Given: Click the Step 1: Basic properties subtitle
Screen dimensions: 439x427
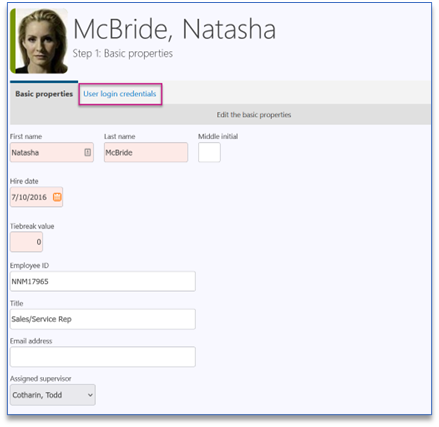Looking at the screenshot, I should 123,53.
